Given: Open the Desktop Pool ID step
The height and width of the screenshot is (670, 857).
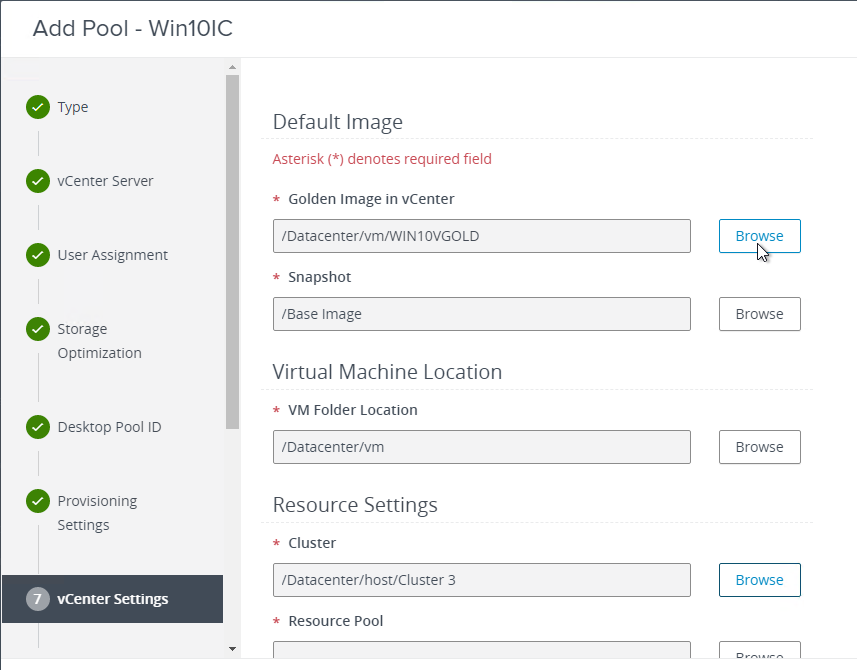Looking at the screenshot, I should tap(109, 427).
